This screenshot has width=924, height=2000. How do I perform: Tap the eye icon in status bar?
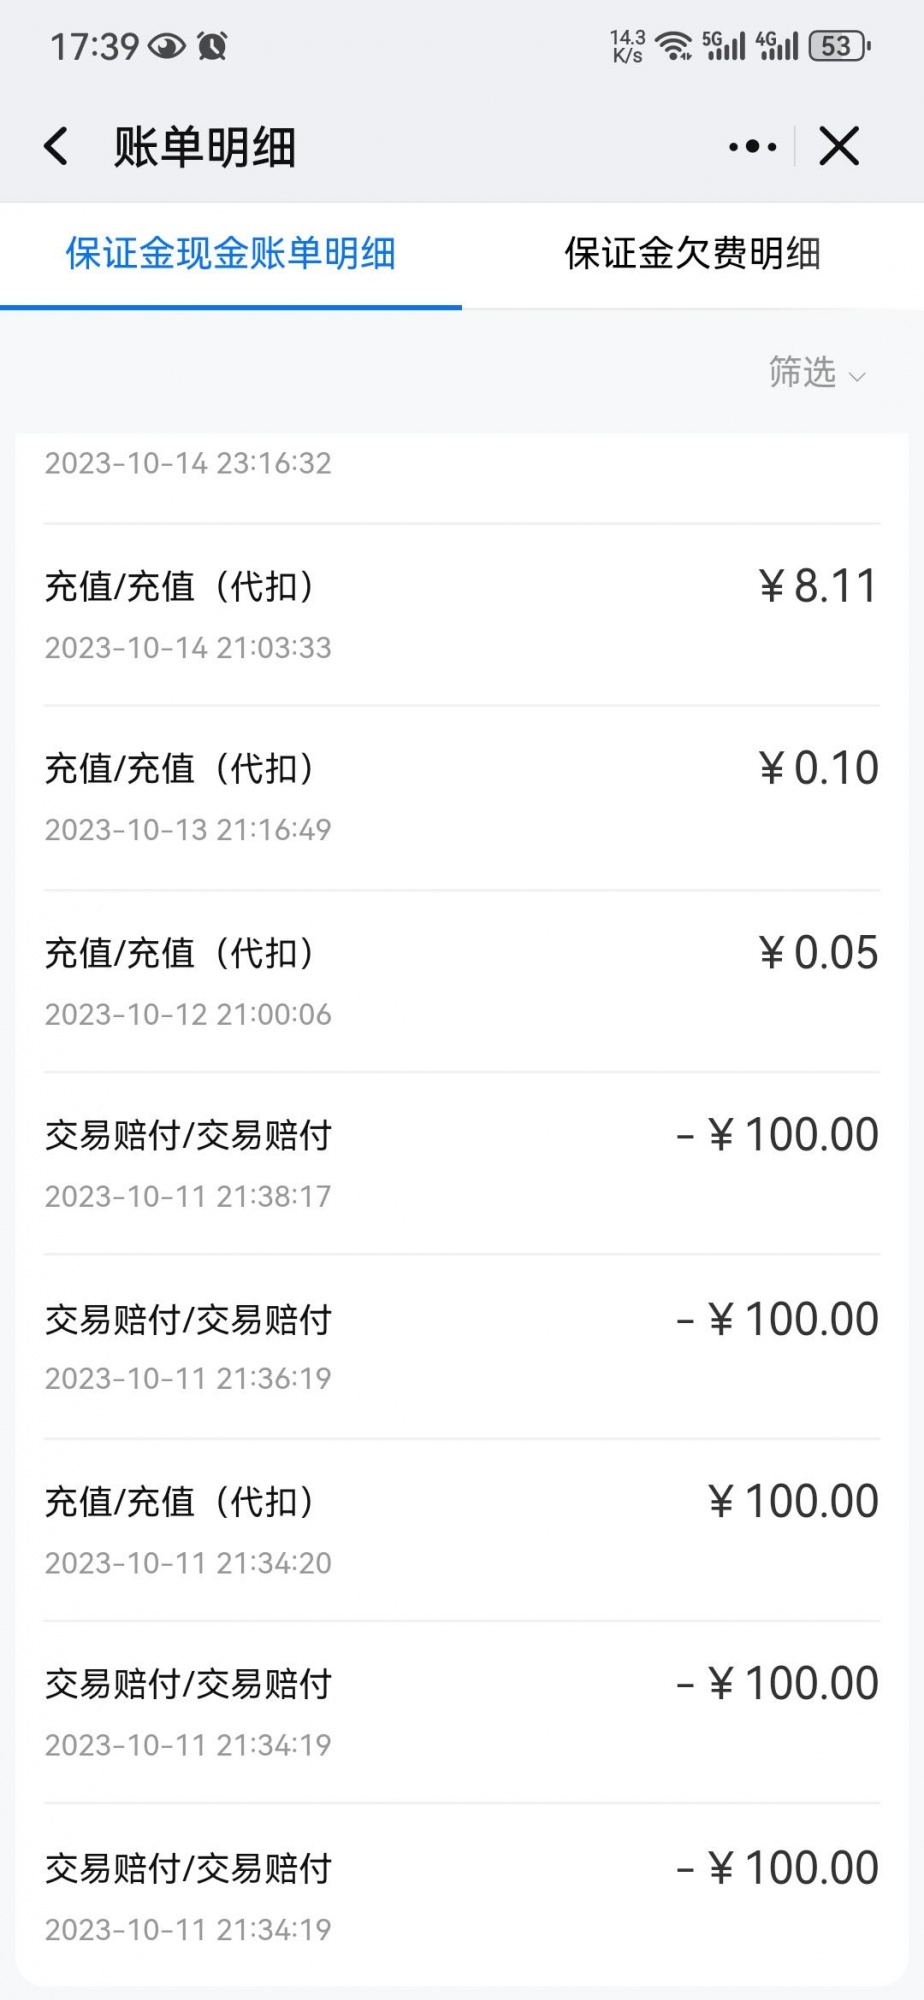(167, 46)
